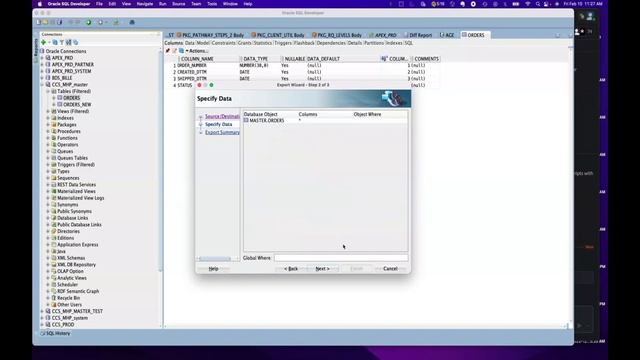The height and width of the screenshot is (360, 640).
Task: Click the Object Where column header in wizard
Action: 367,114
